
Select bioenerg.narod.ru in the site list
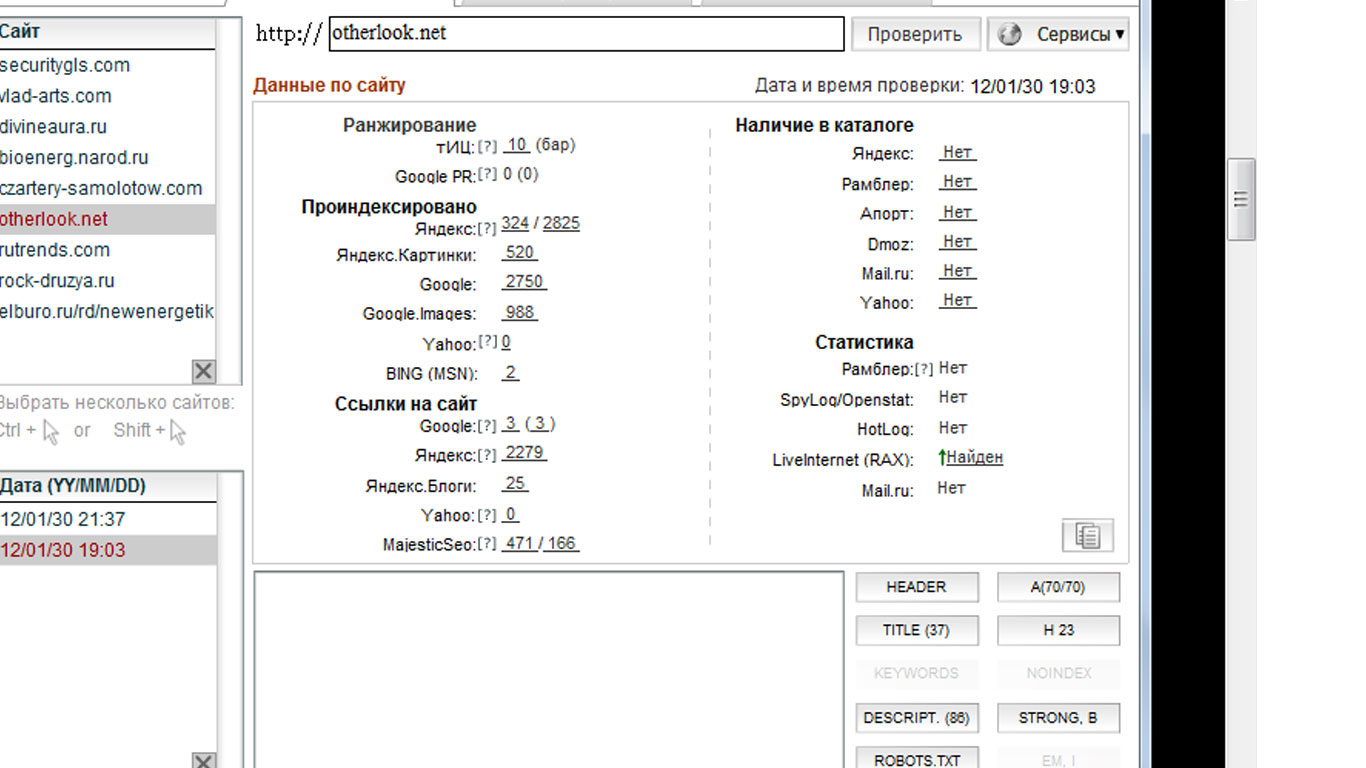107,158
